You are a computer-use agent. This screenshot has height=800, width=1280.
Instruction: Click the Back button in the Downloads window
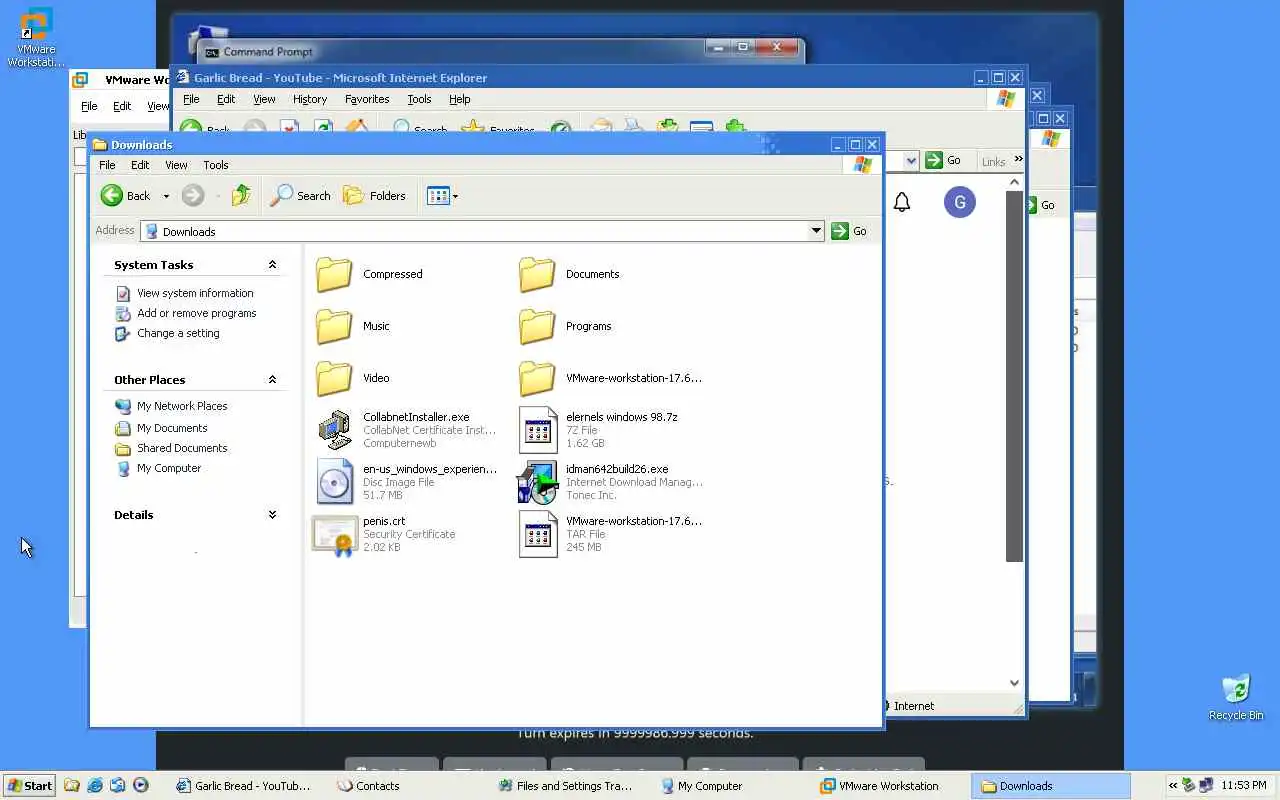(126, 196)
